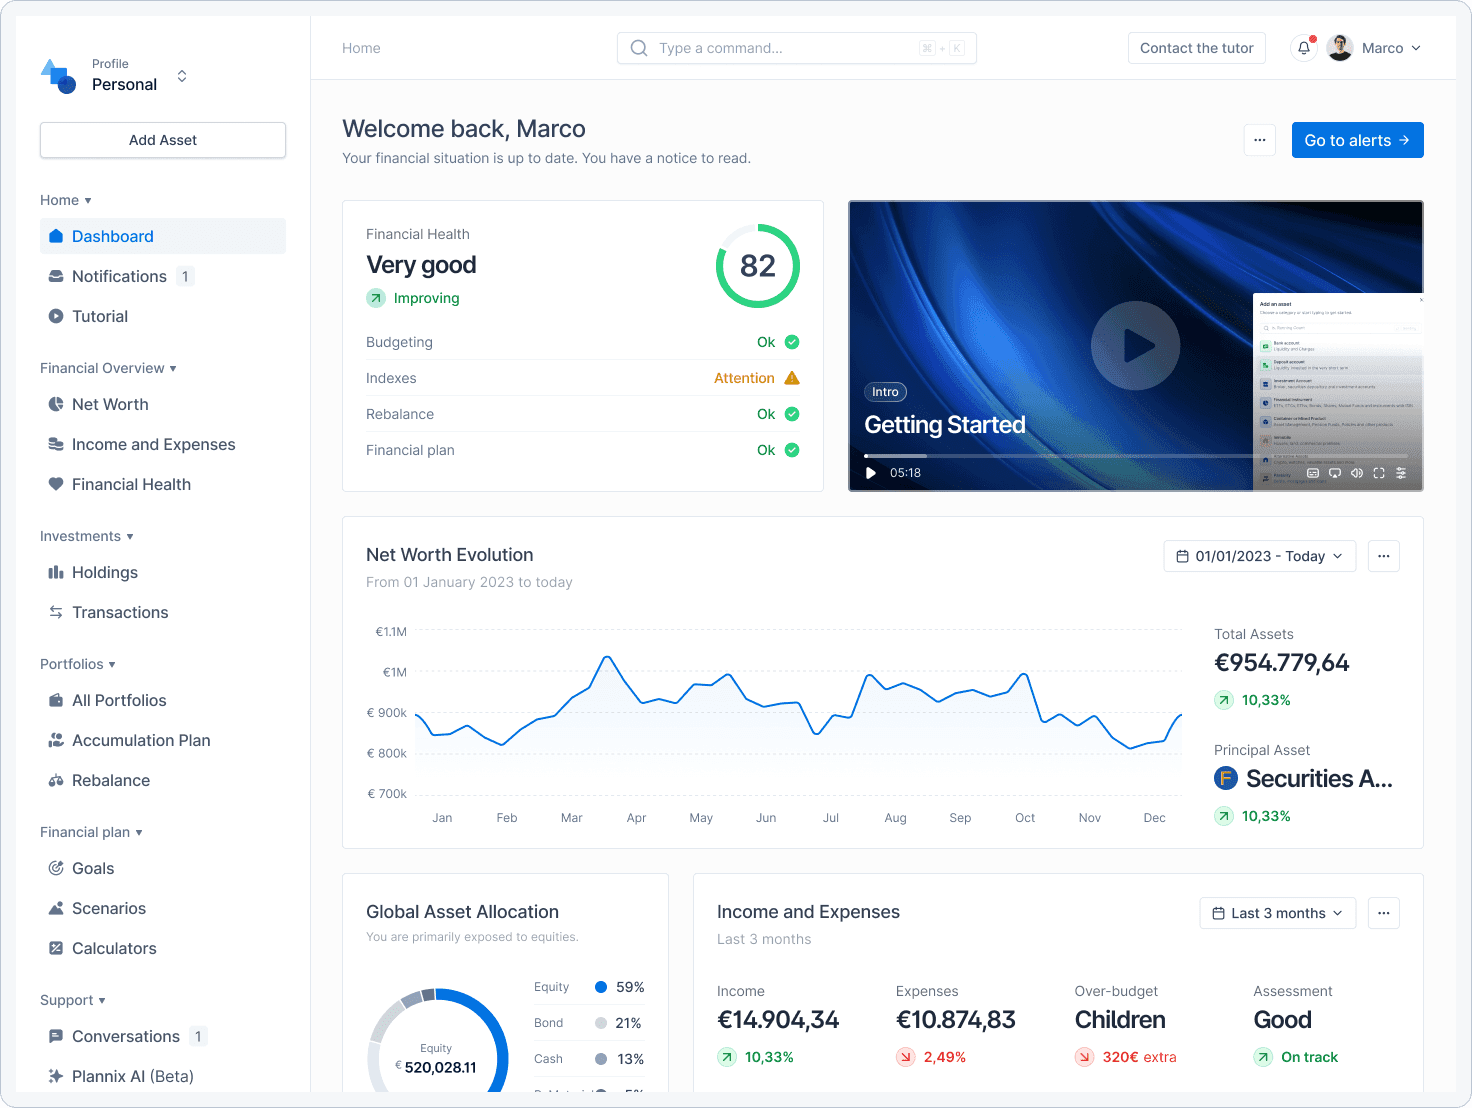Image resolution: width=1472 pixels, height=1108 pixels.
Task: Click the small play icon by 05:18
Action: coord(871,473)
